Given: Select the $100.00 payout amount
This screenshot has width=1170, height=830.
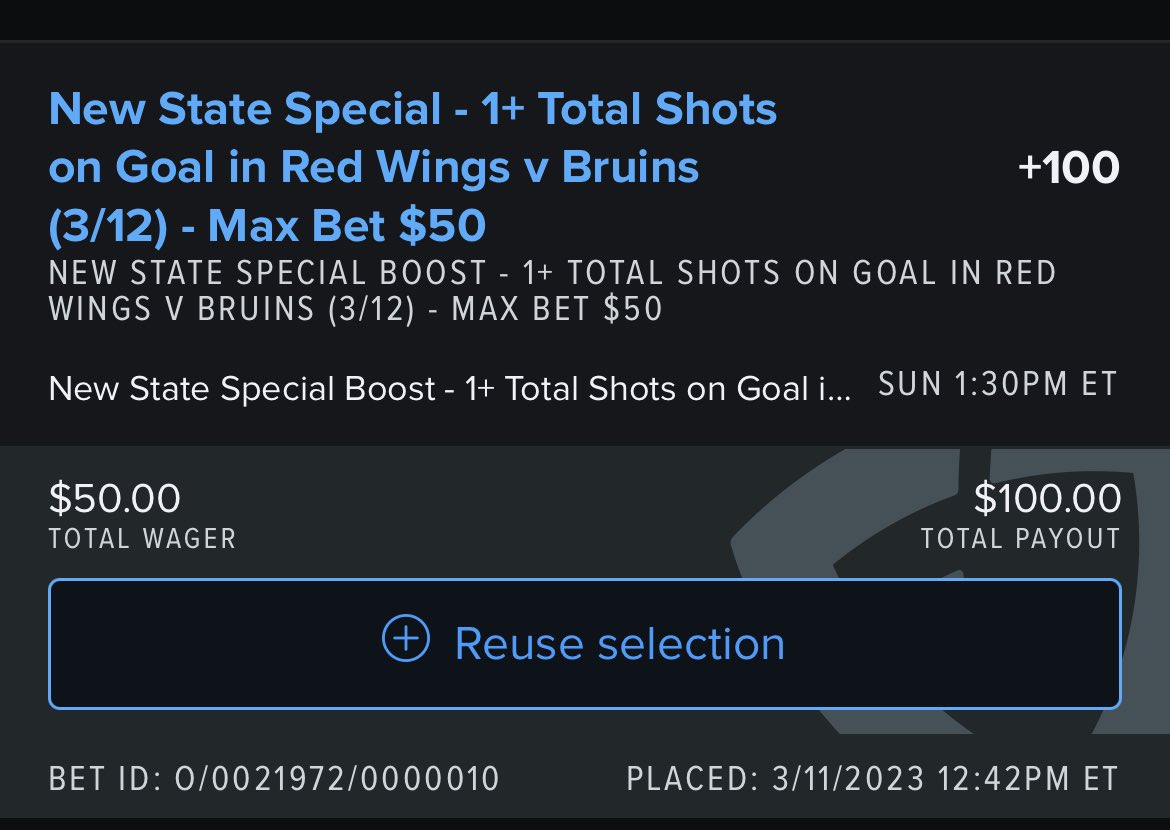Looking at the screenshot, I should pos(1047,498).
